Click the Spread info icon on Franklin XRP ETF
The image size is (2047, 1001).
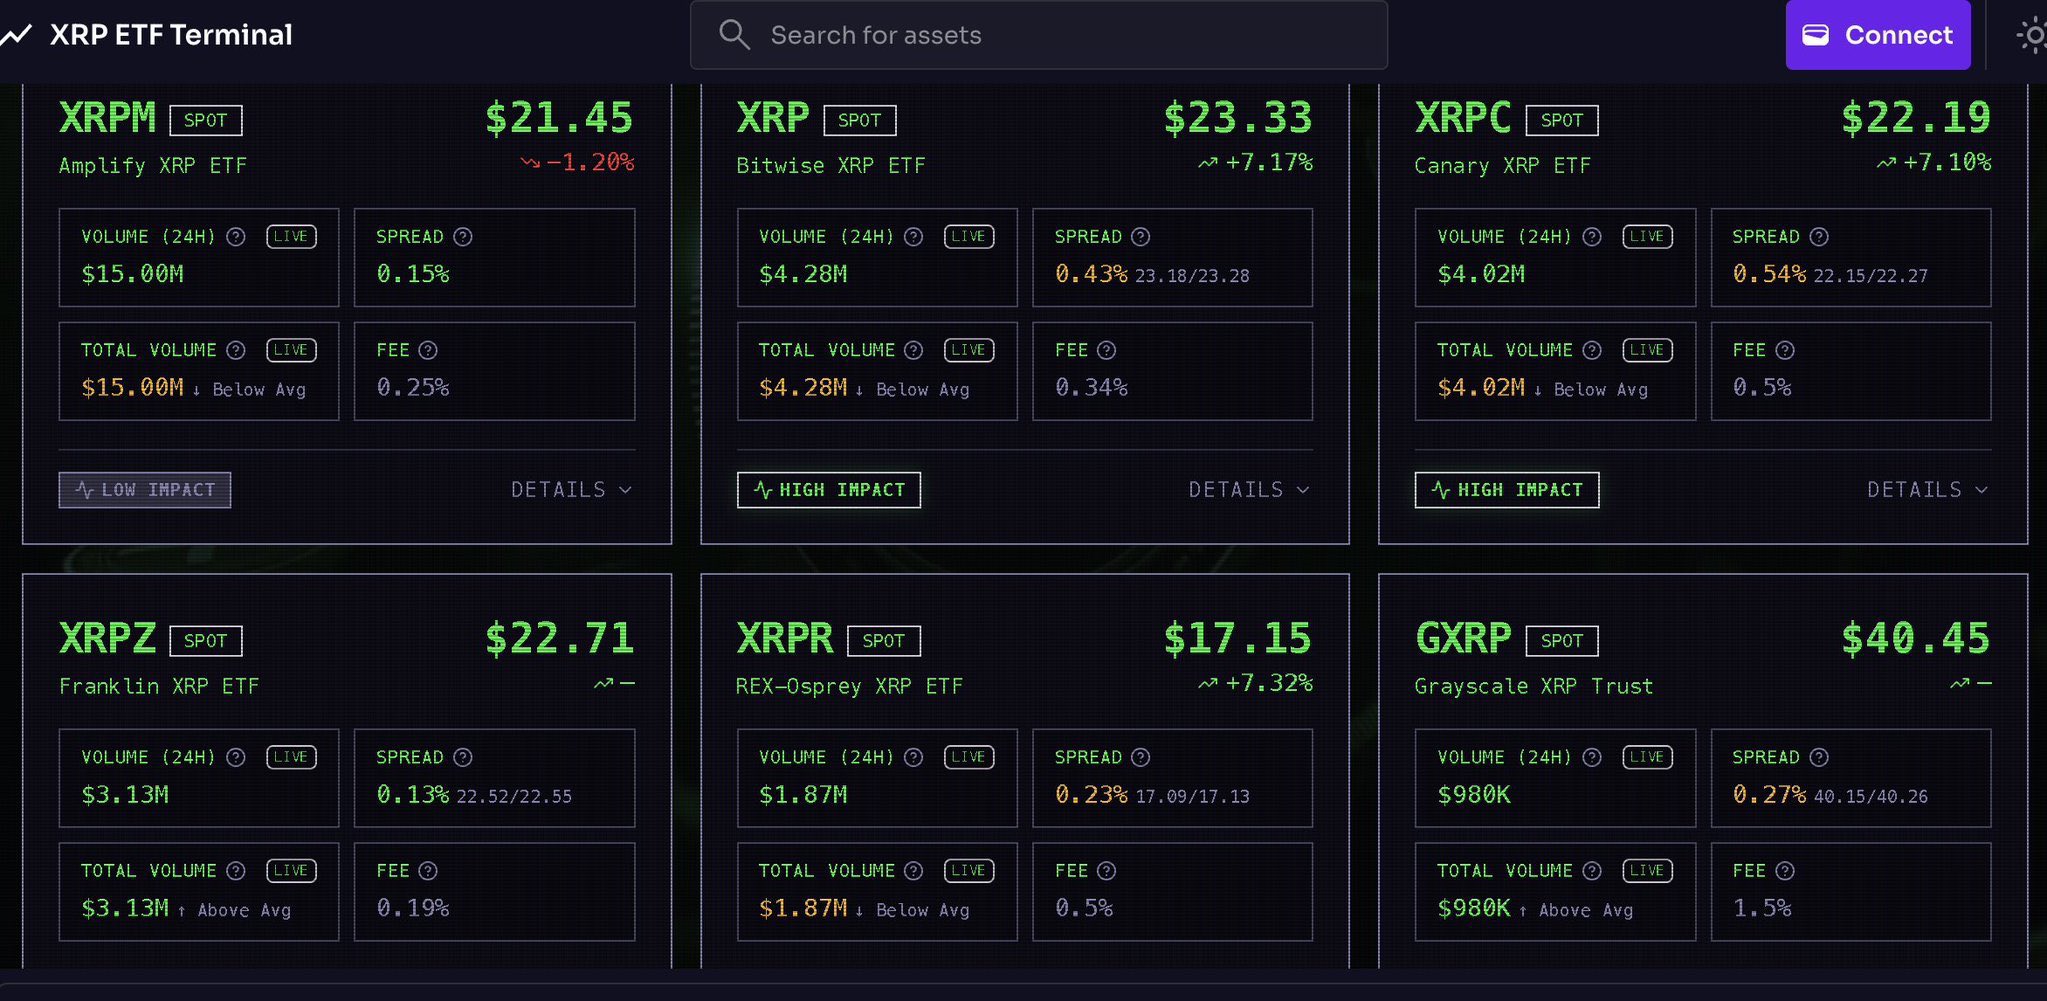[x=462, y=757]
